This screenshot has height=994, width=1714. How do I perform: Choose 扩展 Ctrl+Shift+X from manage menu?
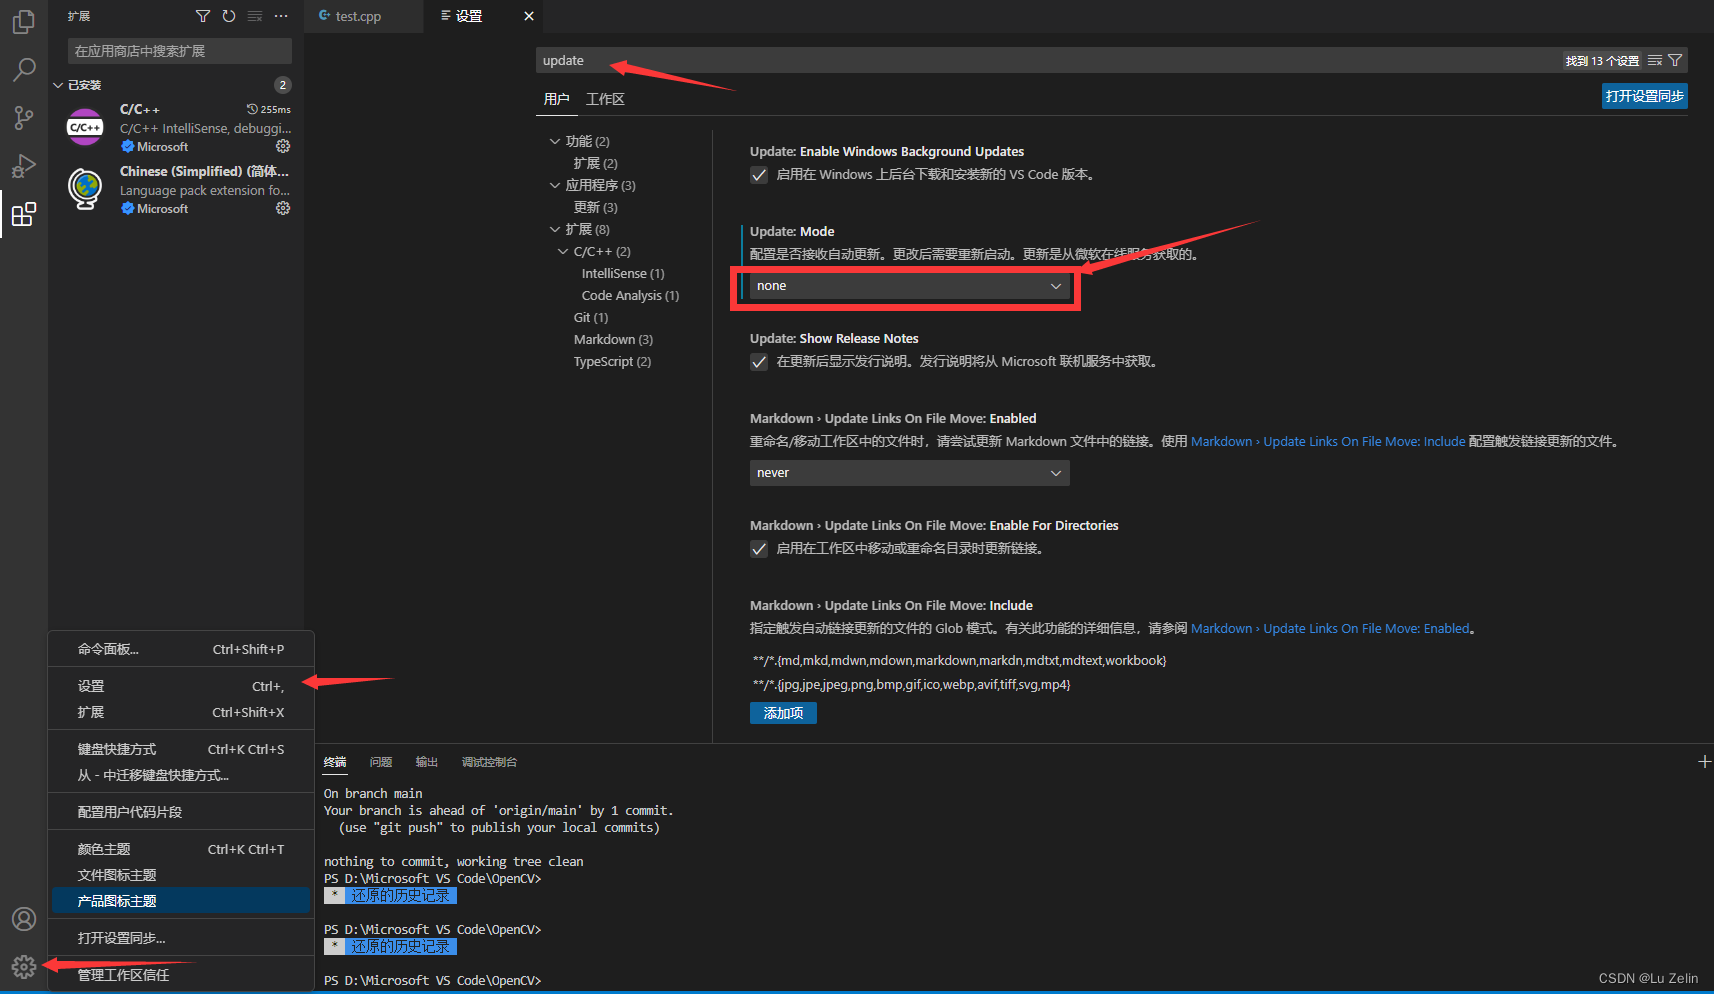coord(181,712)
